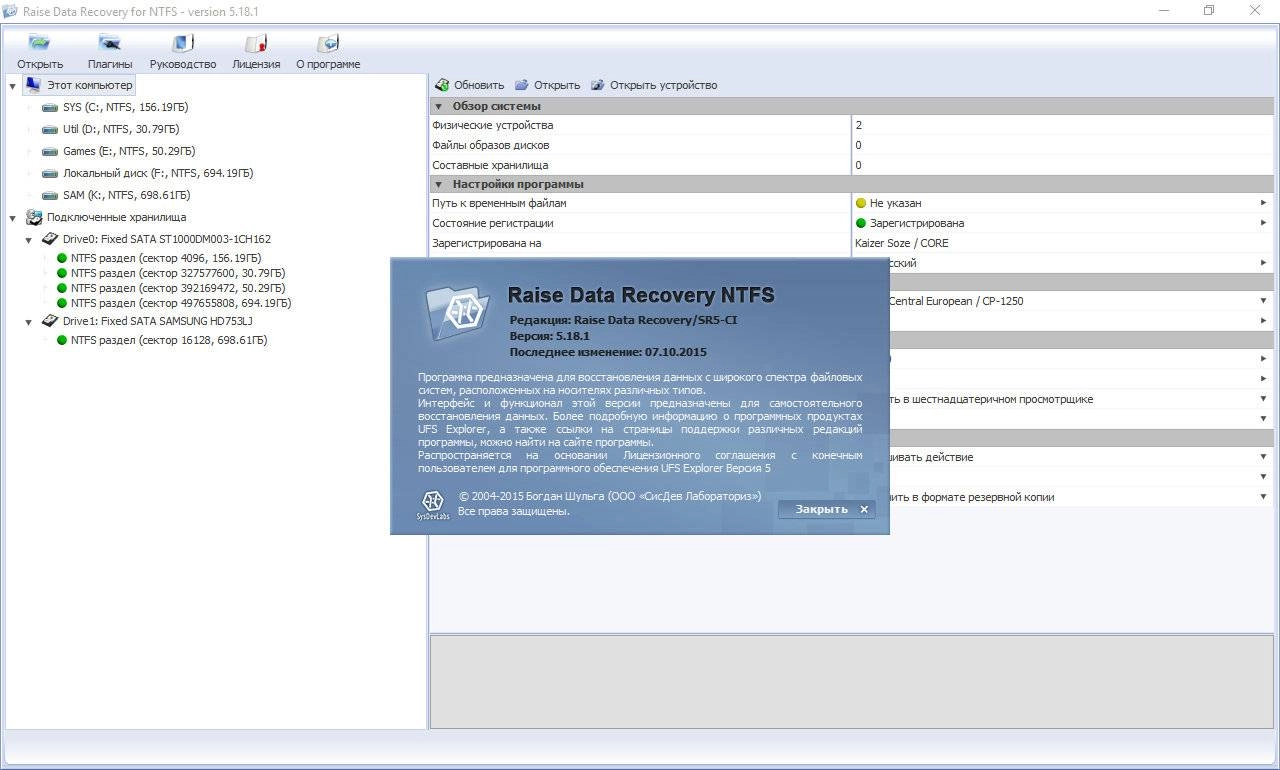This screenshot has width=1280, height=770.
Task: Click the Составные хранилища row label
Action: click(x=490, y=165)
